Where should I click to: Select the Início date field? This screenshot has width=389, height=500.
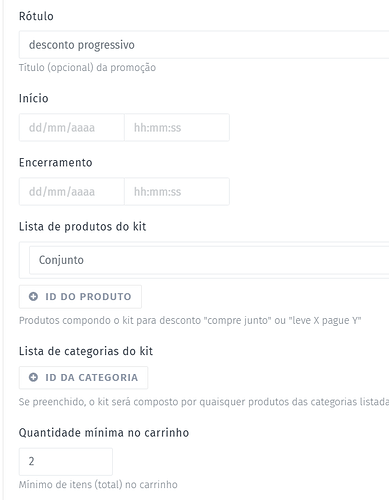point(72,127)
